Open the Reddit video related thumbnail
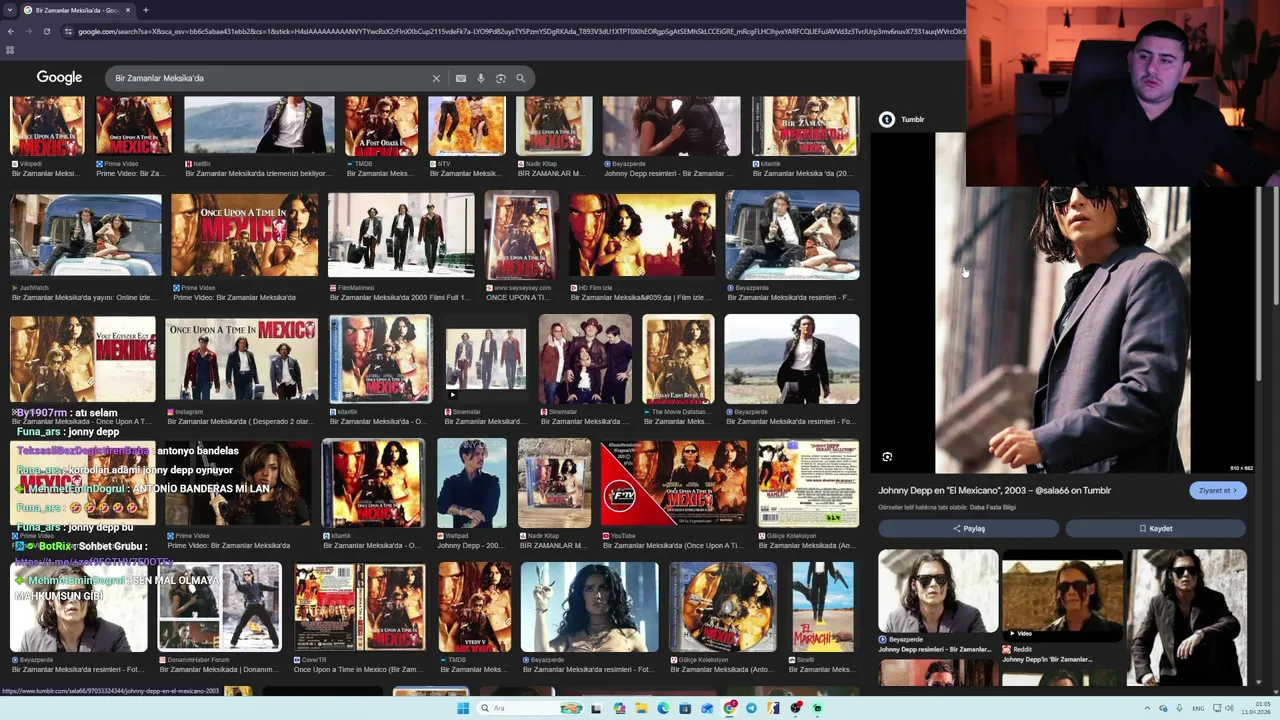 (1062, 594)
